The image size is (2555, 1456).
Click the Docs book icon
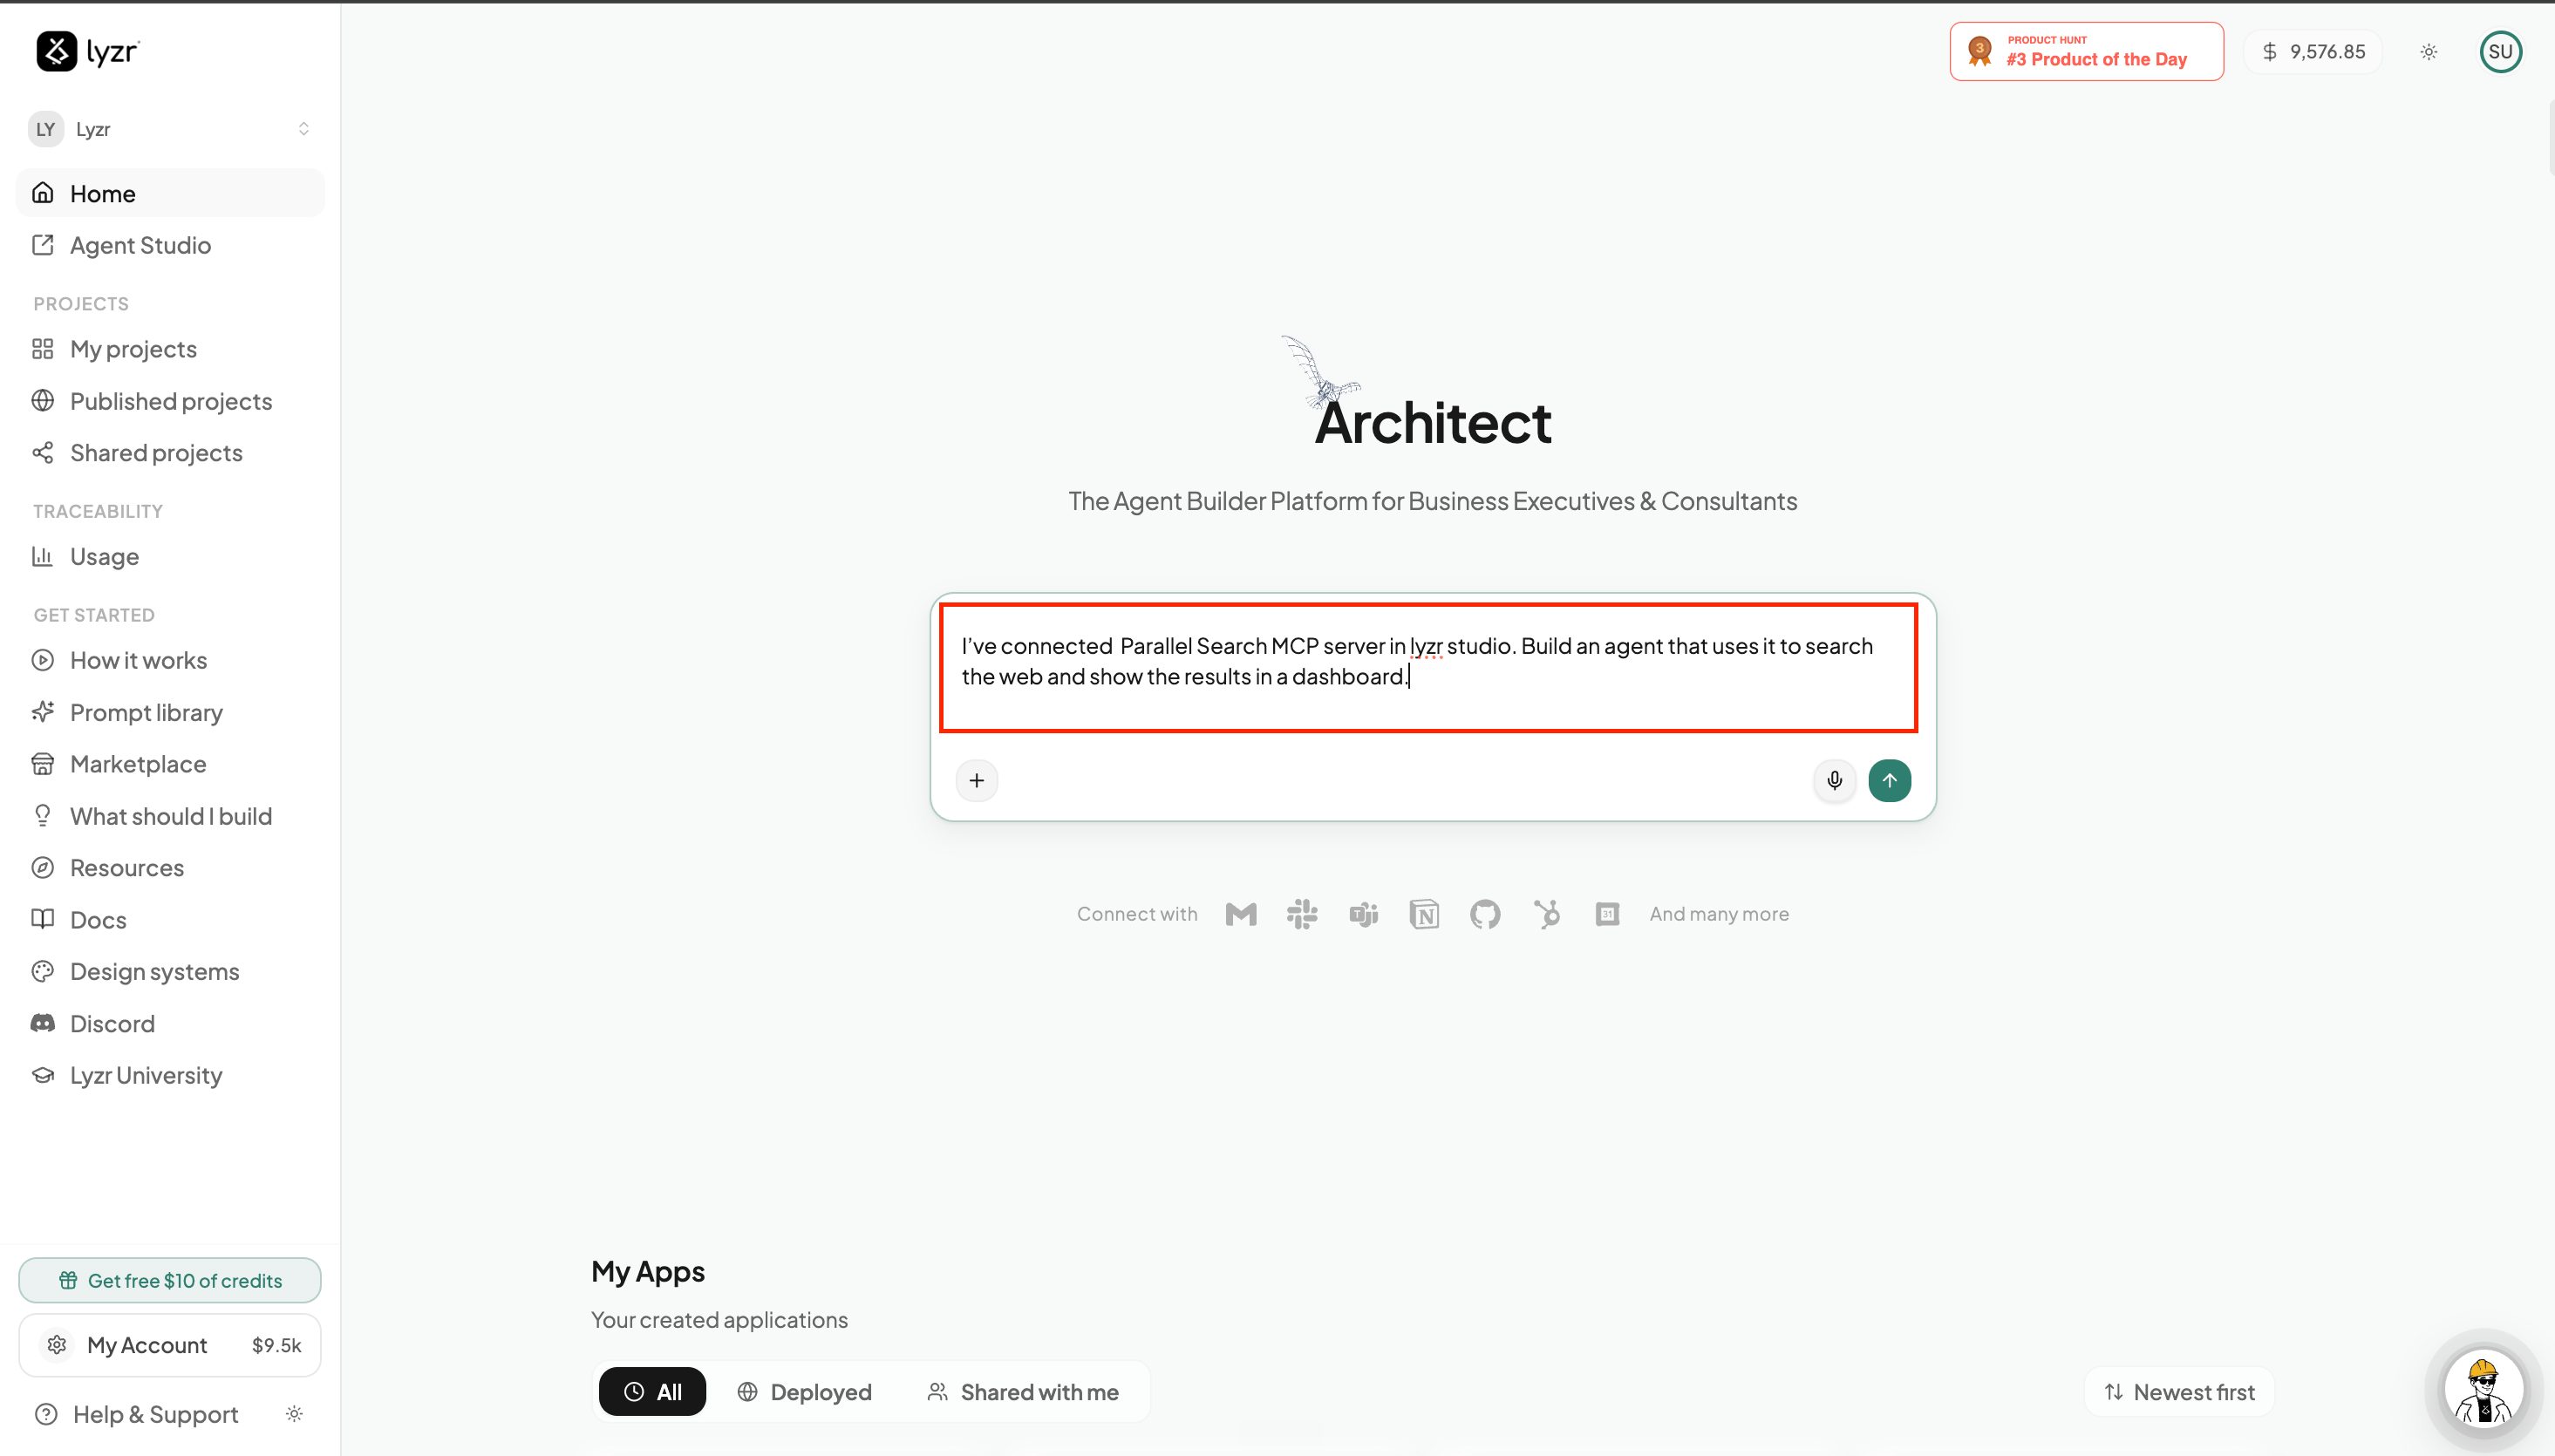(42, 919)
